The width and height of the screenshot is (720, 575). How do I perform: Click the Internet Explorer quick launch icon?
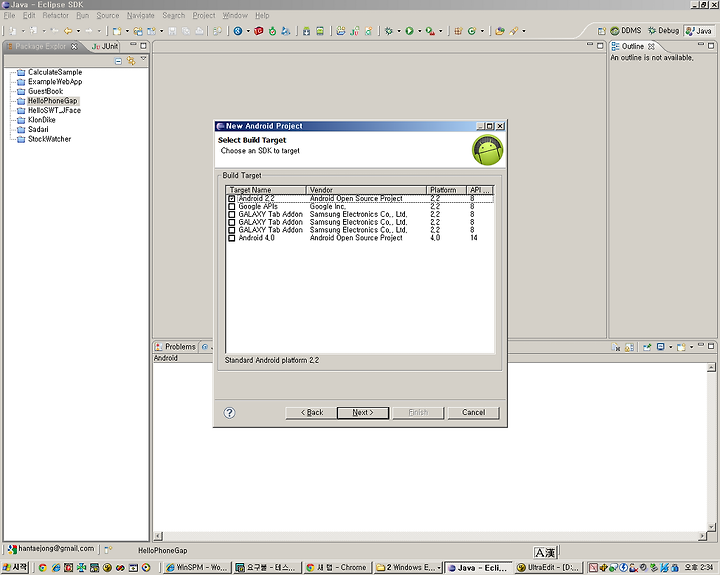(56, 568)
